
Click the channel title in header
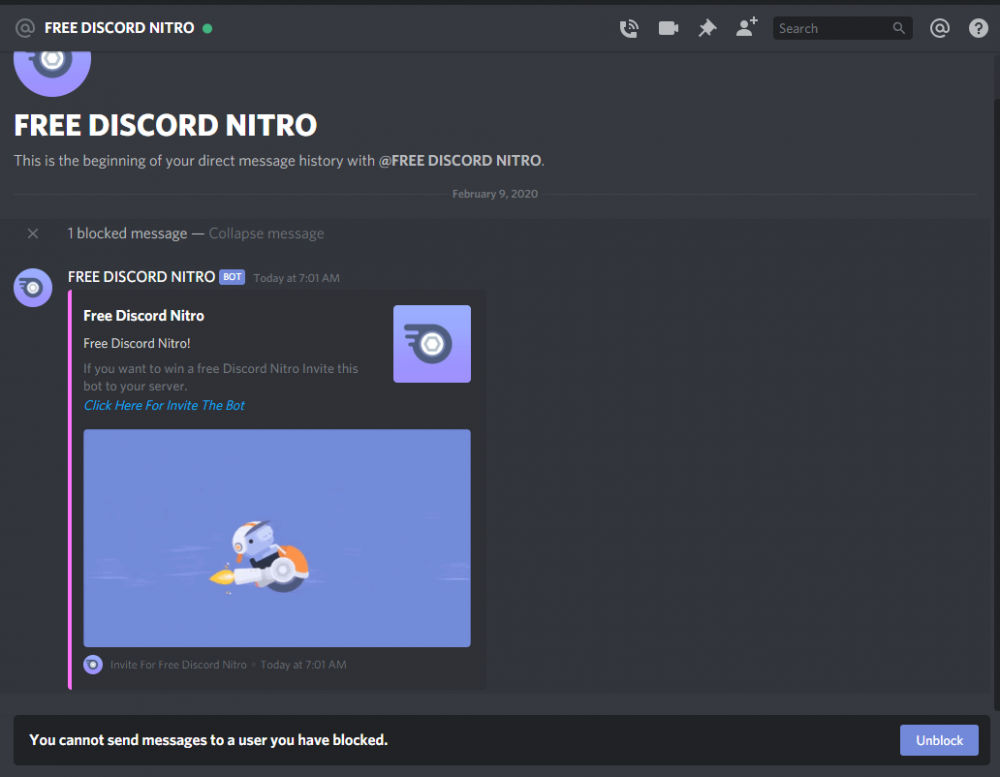119,28
